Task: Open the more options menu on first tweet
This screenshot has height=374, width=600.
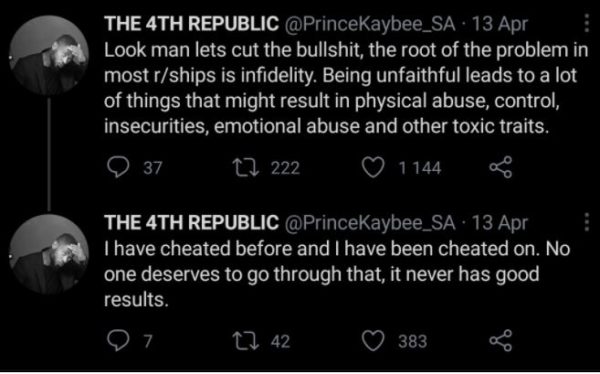Action: (586, 24)
